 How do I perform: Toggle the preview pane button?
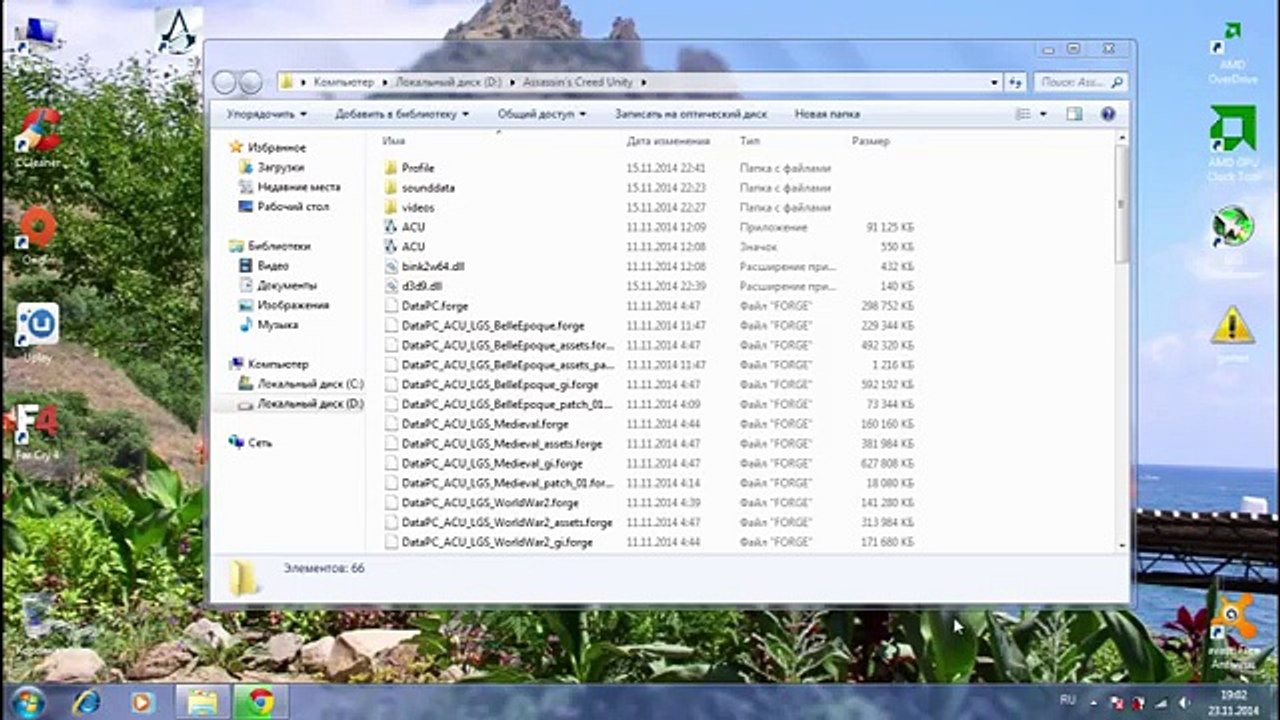[x=1074, y=114]
